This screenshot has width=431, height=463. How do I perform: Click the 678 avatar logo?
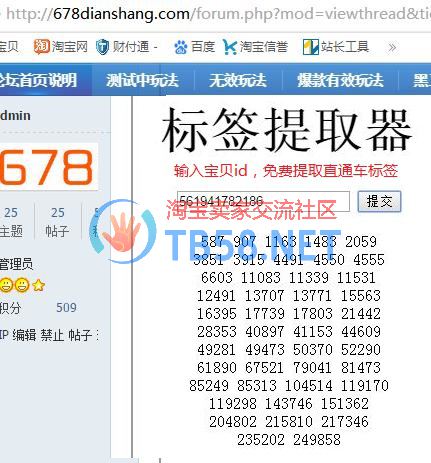click(49, 167)
